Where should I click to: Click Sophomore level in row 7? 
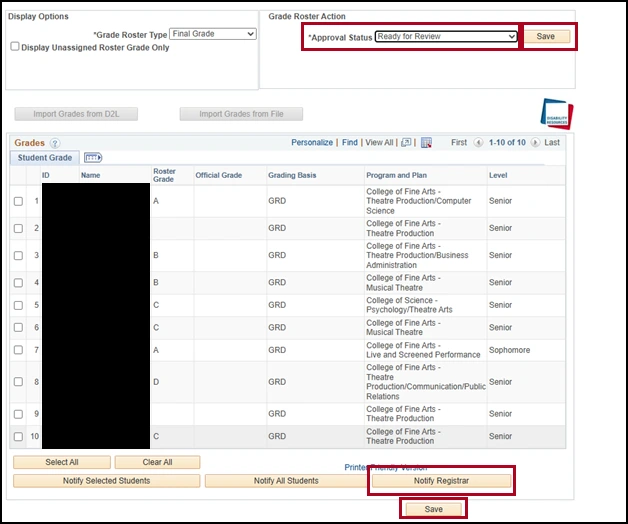click(x=509, y=350)
